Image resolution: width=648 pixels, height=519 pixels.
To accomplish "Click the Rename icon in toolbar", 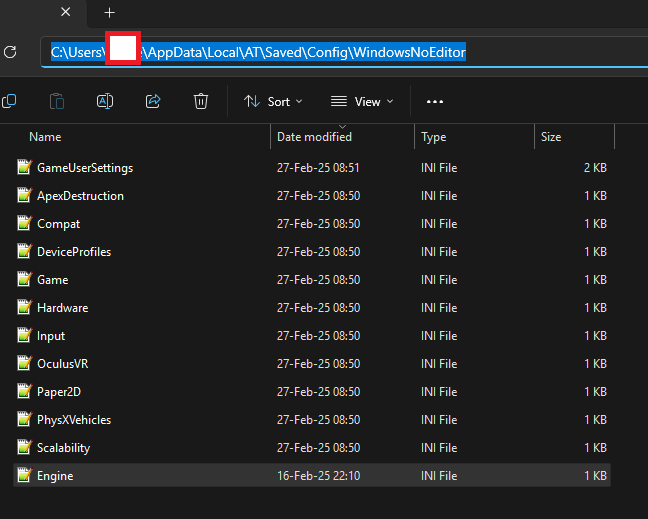I will pos(105,101).
